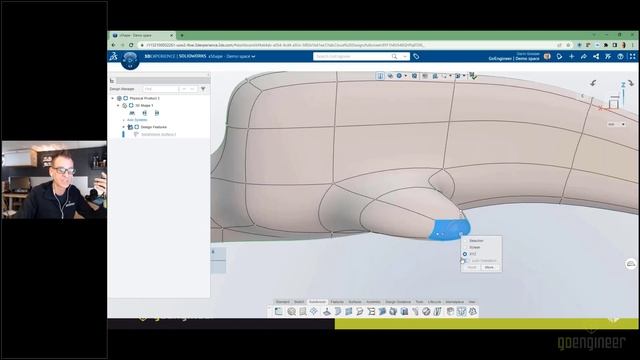
Task: Click the Move button in the popup
Action: pyautogui.click(x=489, y=267)
